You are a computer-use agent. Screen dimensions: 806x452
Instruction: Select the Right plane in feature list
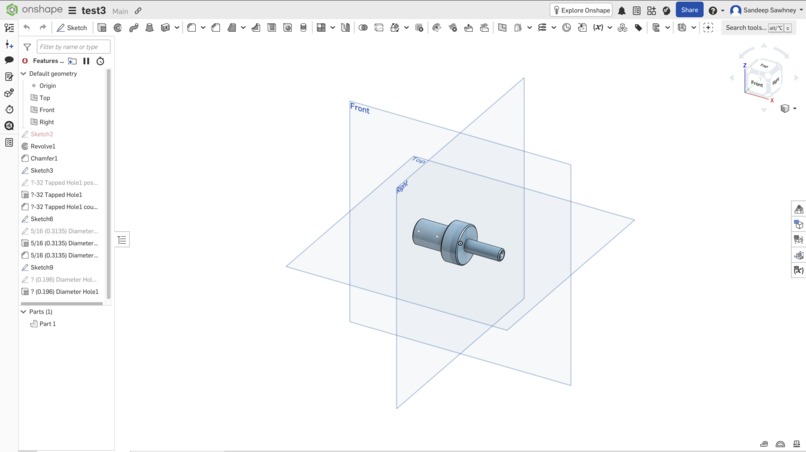(x=46, y=122)
